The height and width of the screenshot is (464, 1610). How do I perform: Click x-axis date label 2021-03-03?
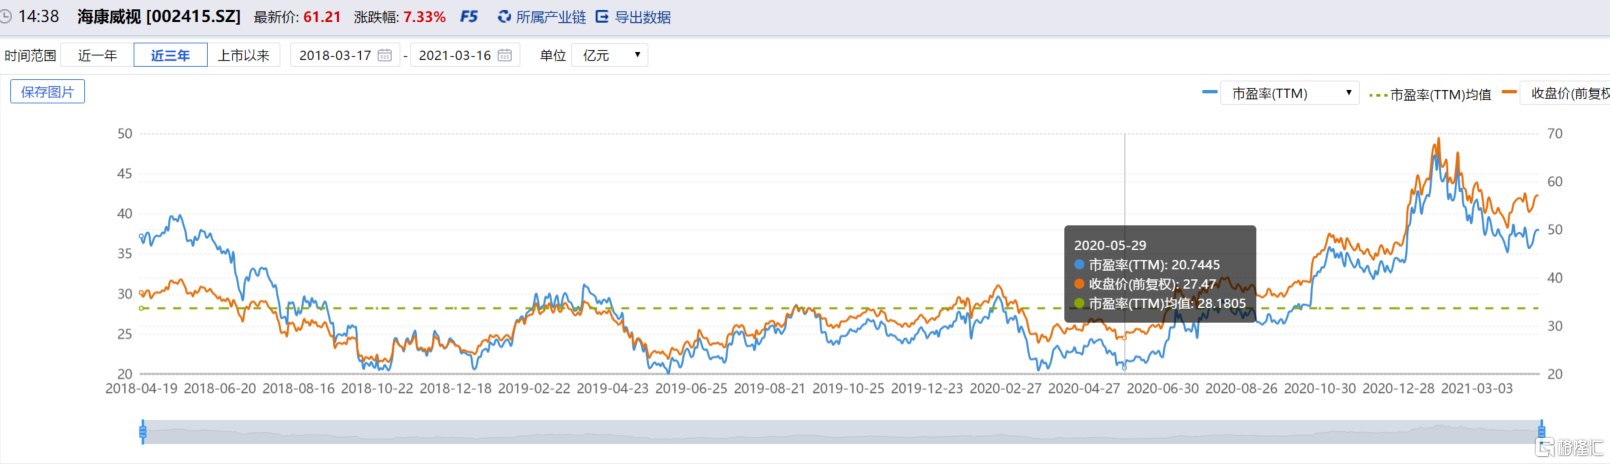click(1477, 388)
